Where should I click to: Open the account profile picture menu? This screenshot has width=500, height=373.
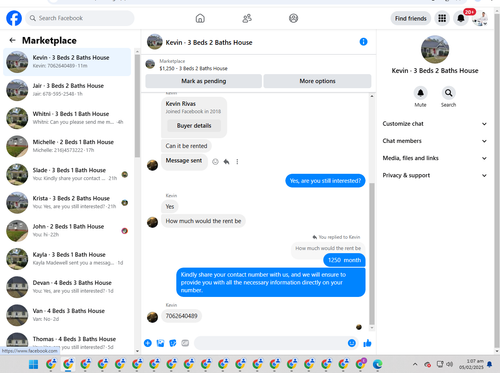[480, 18]
